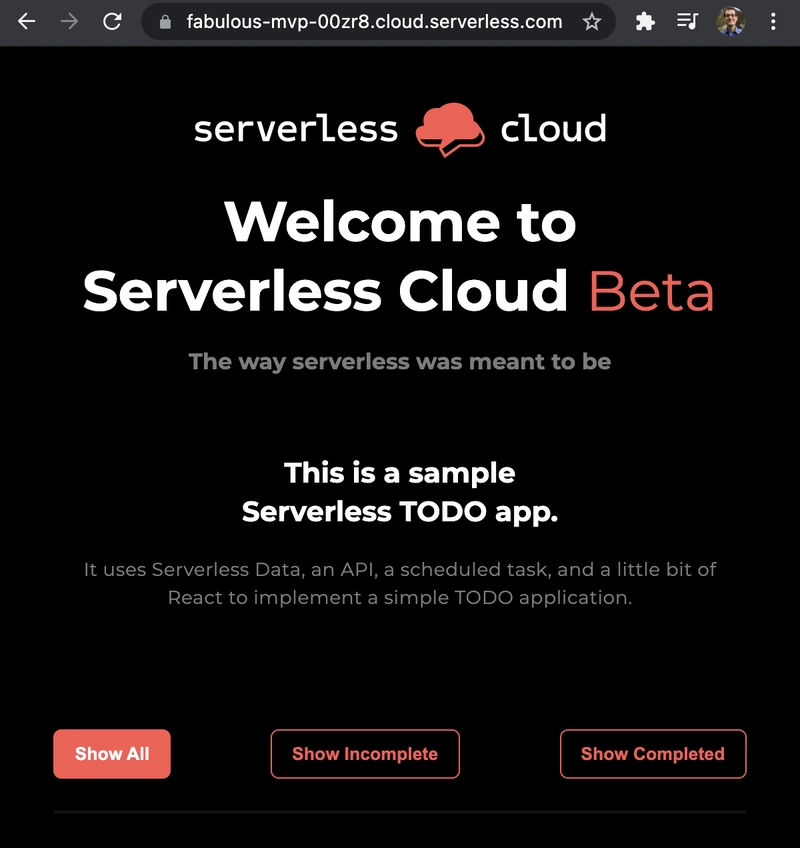Select the Show All filter

coord(112,754)
